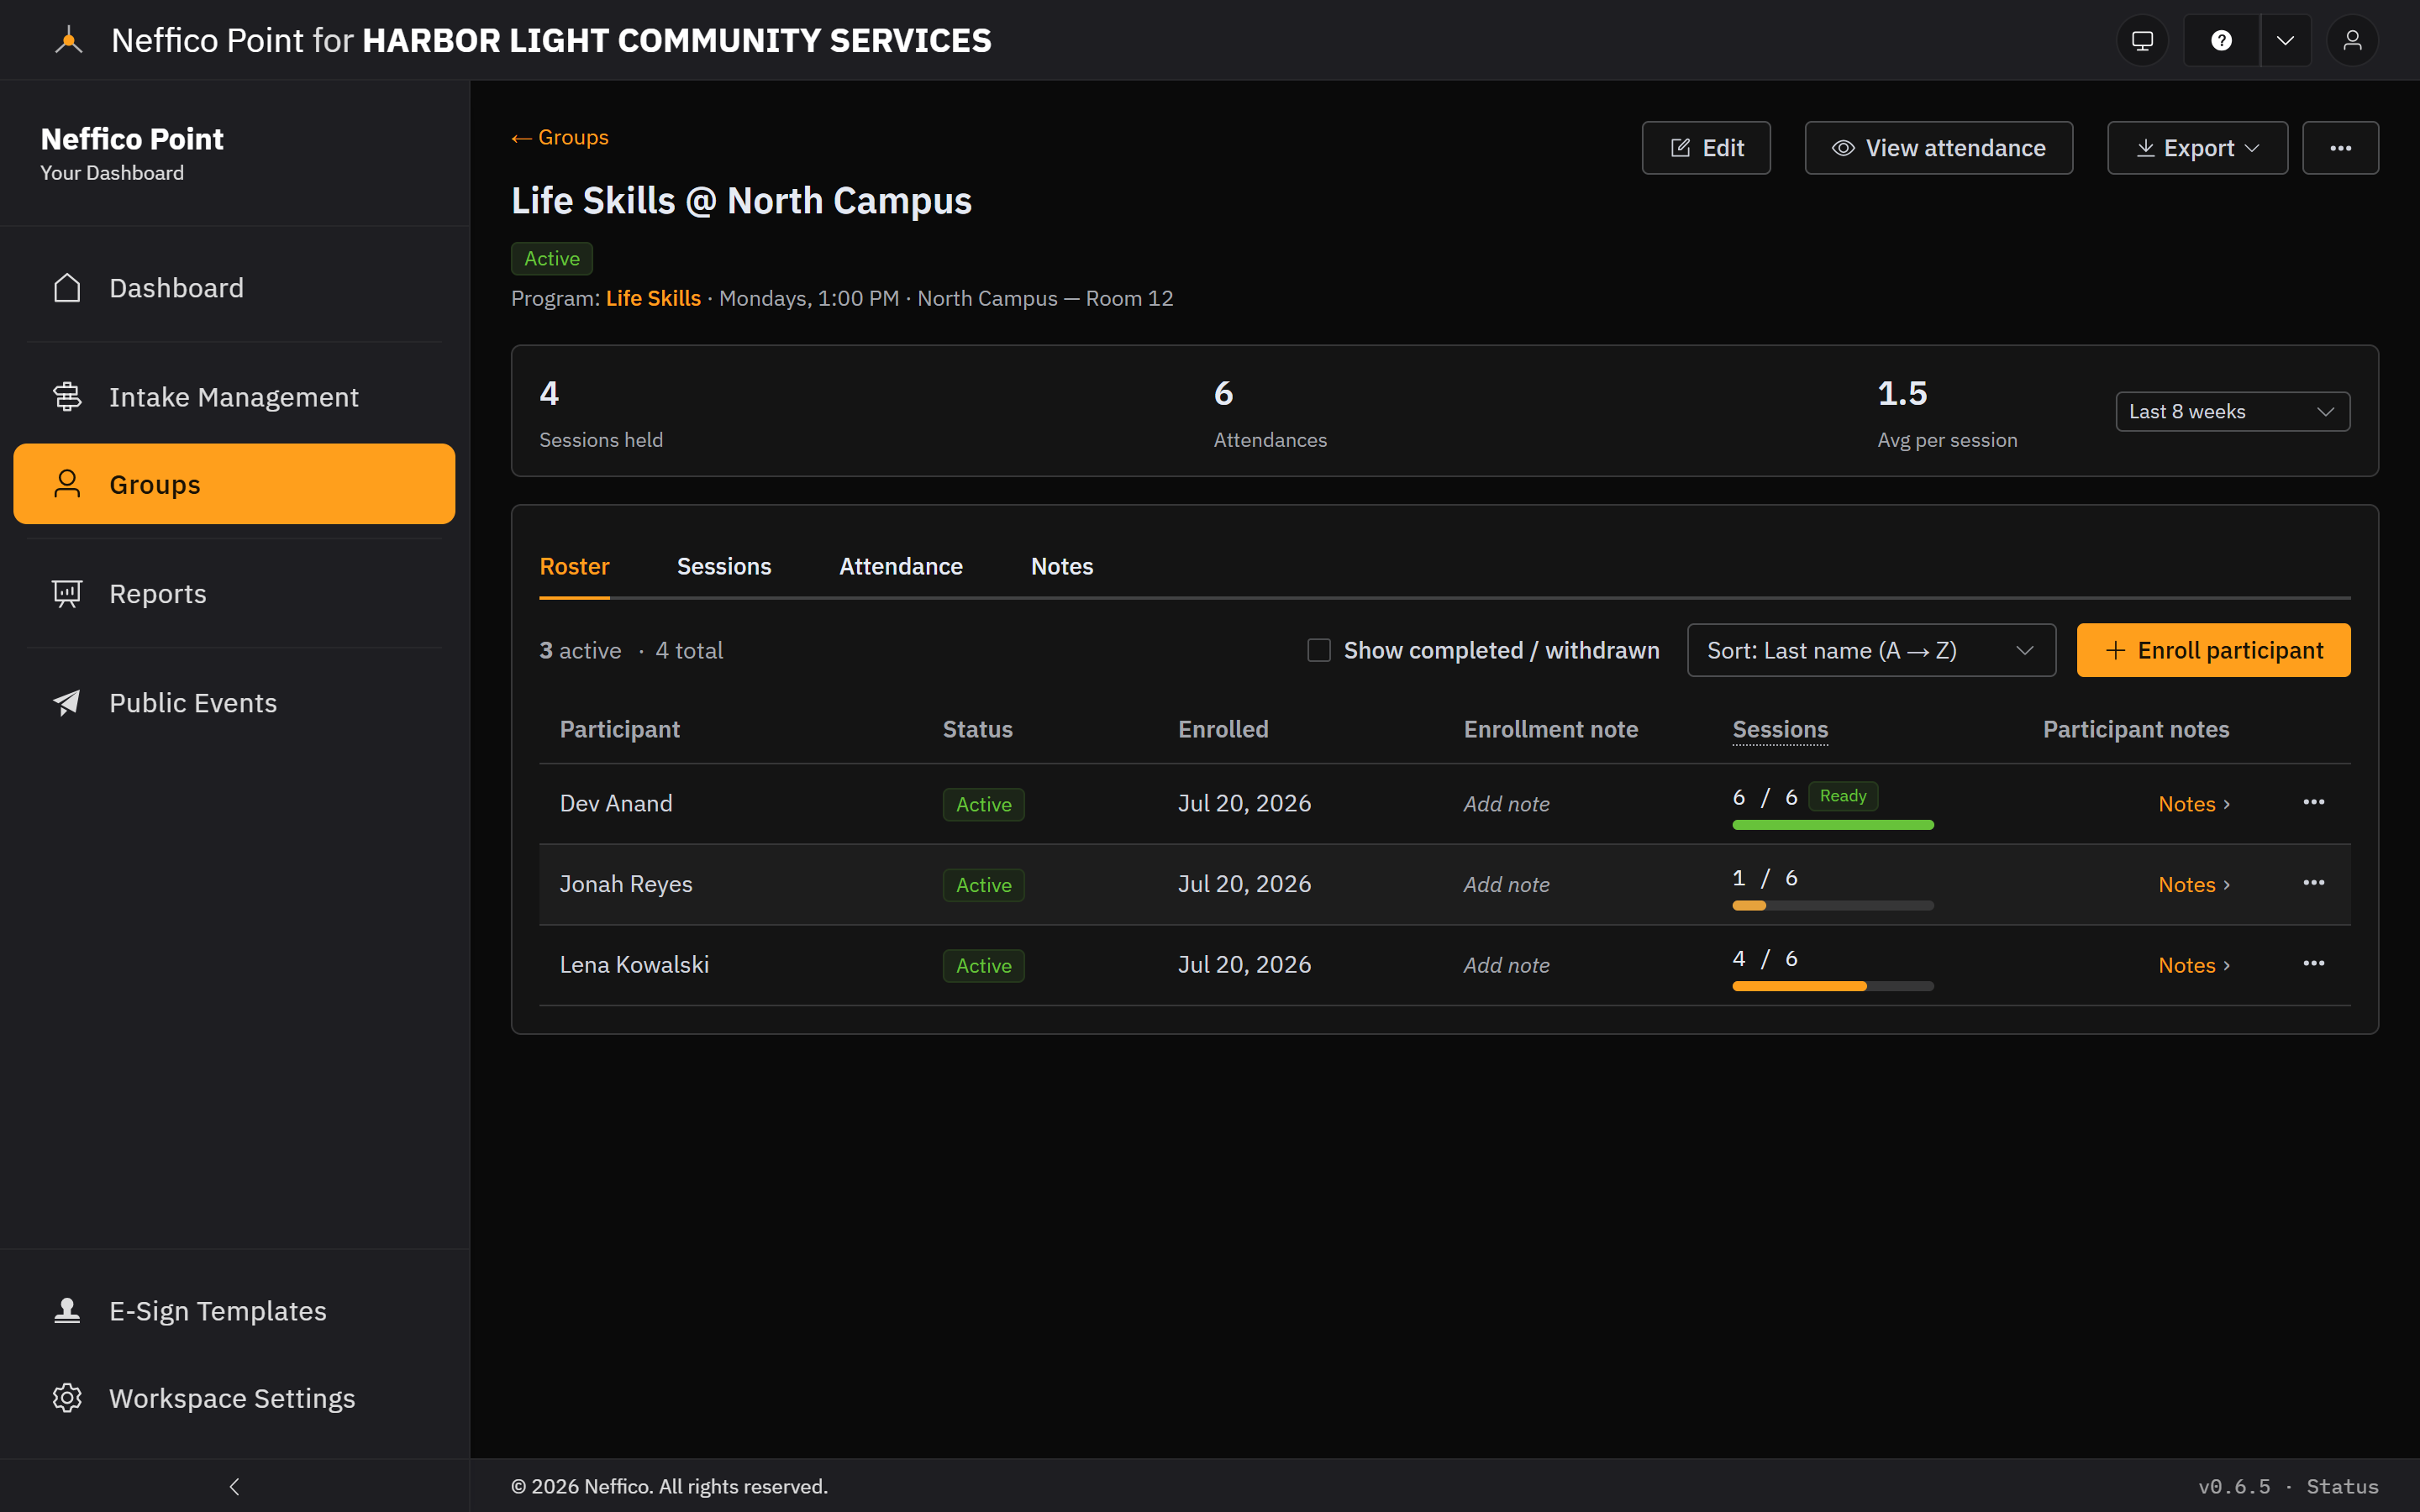Click the Reports presentation icon
Image resolution: width=2420 pixels, height=1512 pixels.
(67, 594)
